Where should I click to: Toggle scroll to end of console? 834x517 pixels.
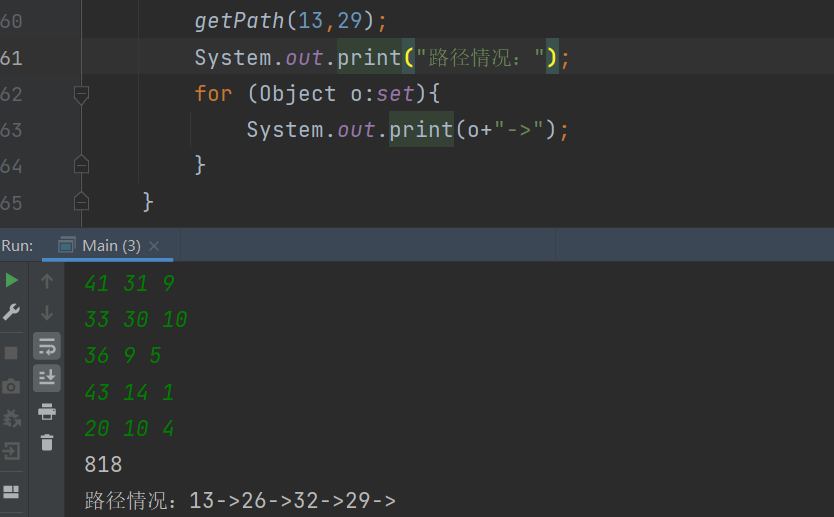[x=47, y=378]
